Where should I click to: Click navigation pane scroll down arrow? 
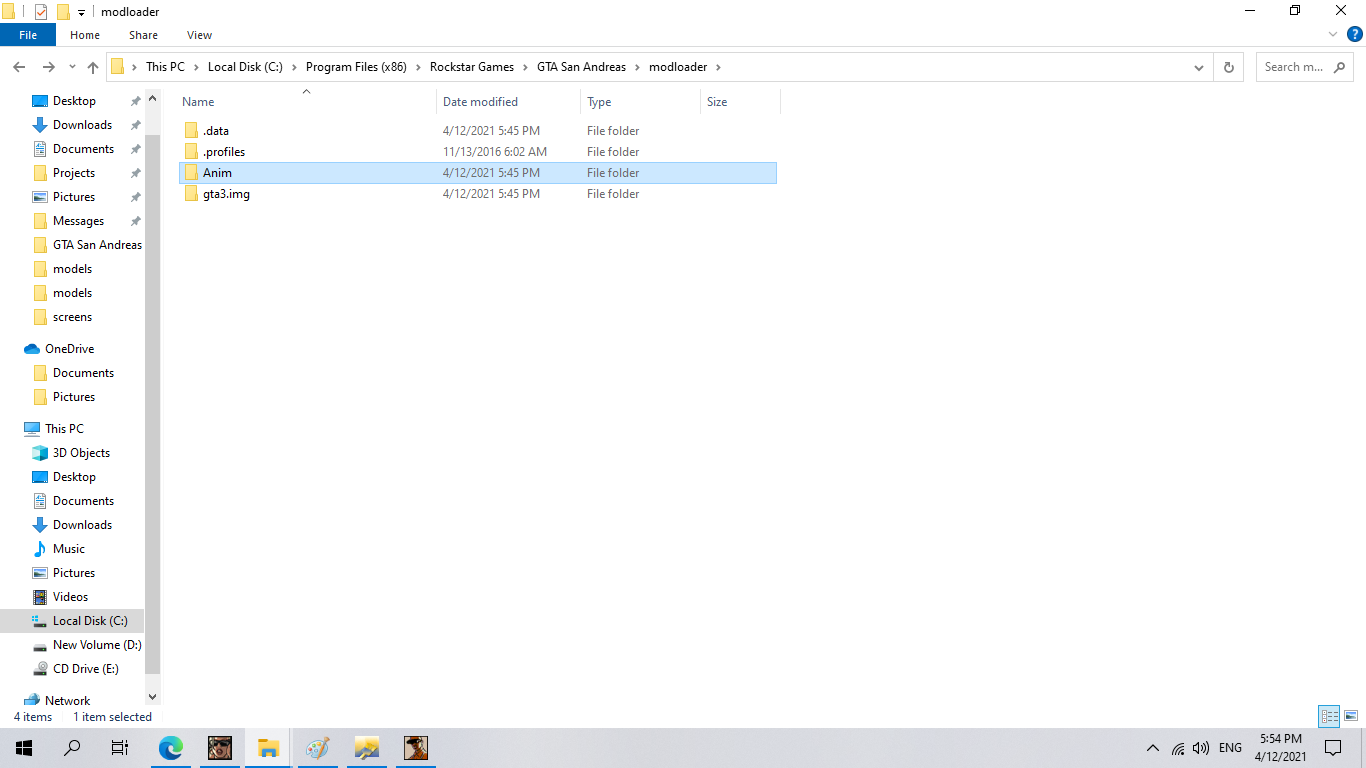153,696
